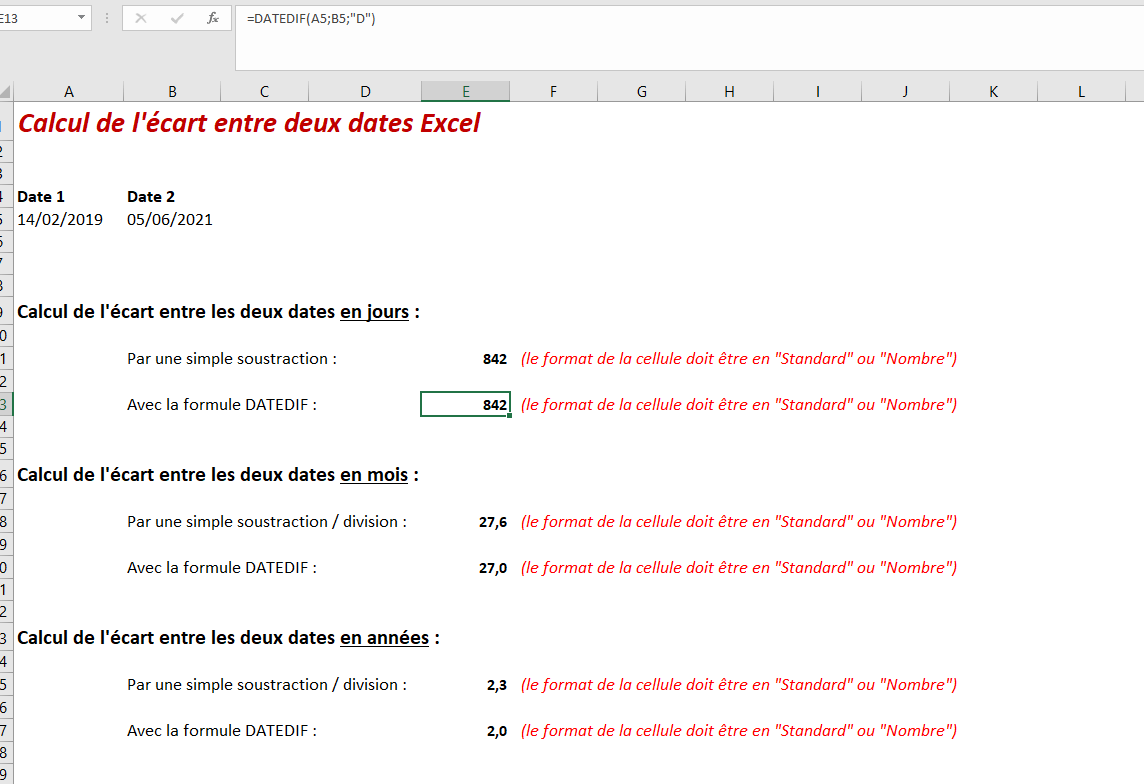Select column F header
This screenshot has height=784, width=1144.
click(x=553, y=92)
